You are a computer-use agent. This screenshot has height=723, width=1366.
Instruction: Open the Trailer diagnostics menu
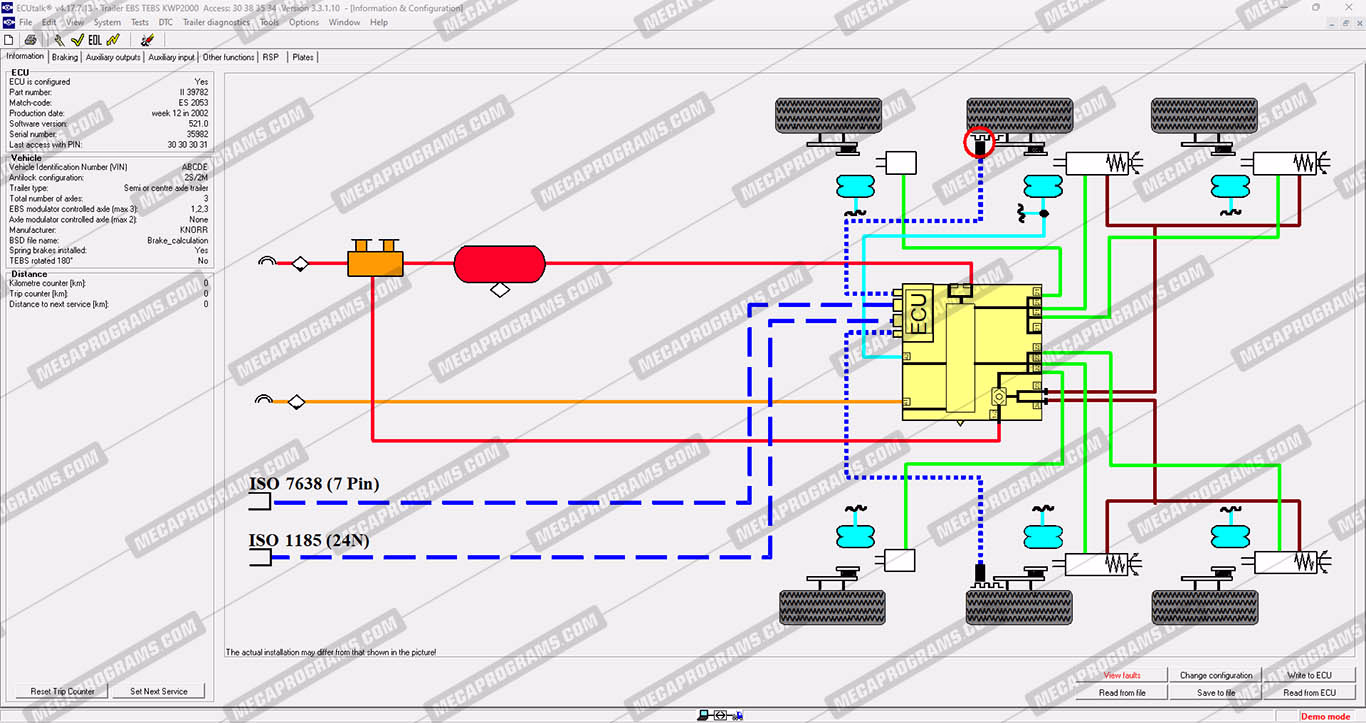point(216,22)
